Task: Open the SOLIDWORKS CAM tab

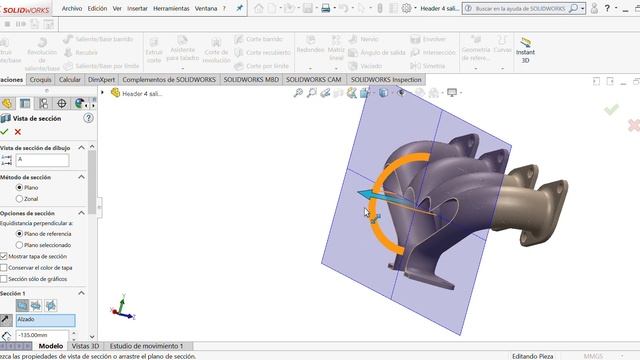Action: point(313,80)
